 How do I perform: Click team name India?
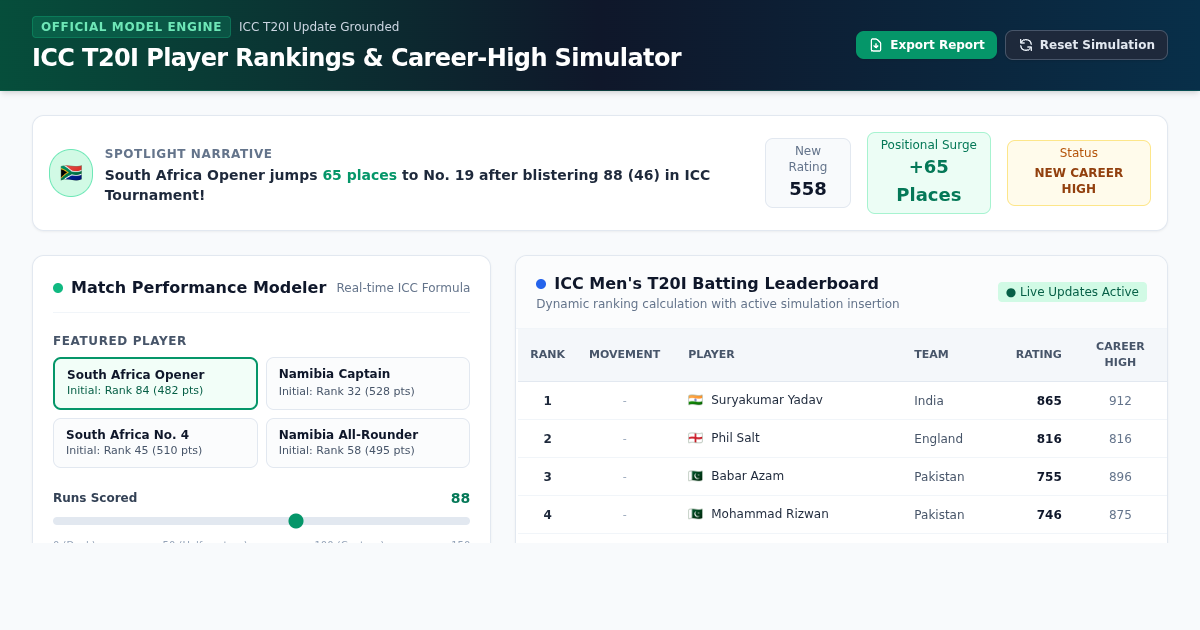pos(929,401)
